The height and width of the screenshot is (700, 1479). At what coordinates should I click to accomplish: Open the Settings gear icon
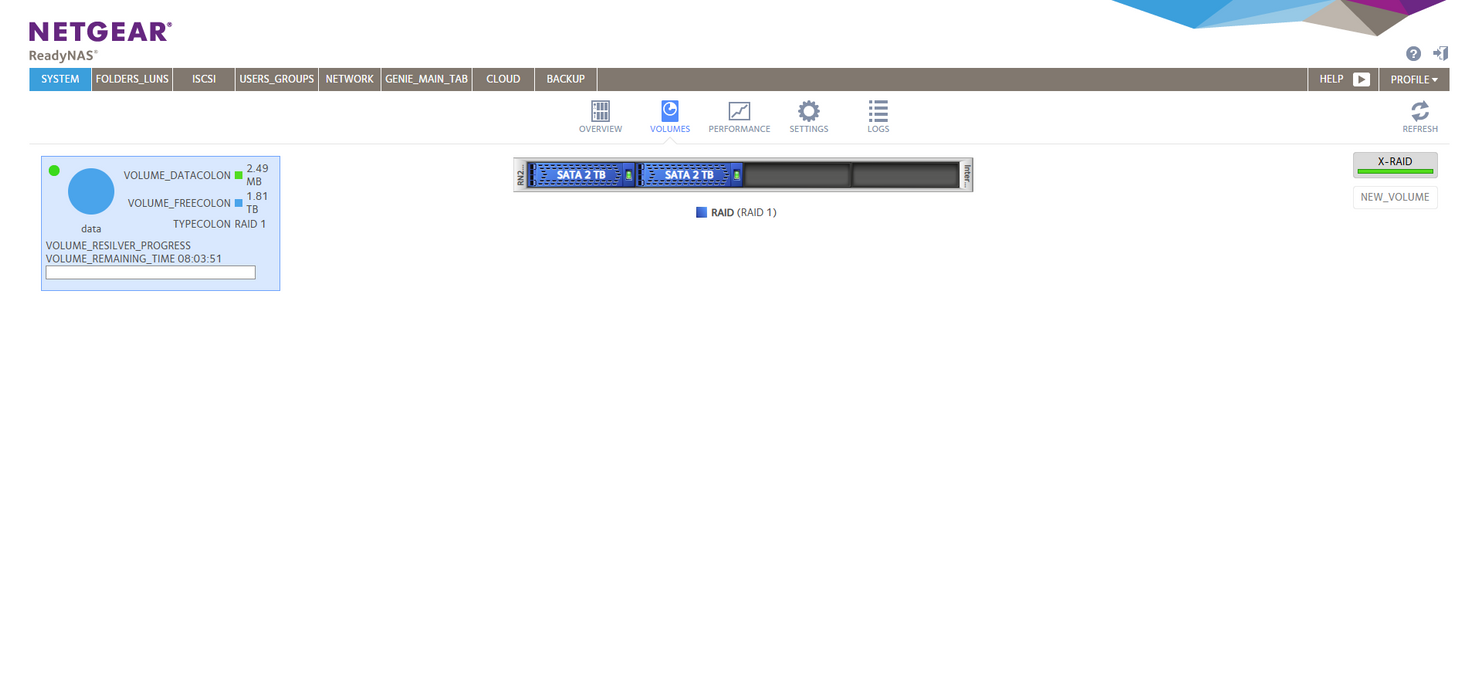808,112
